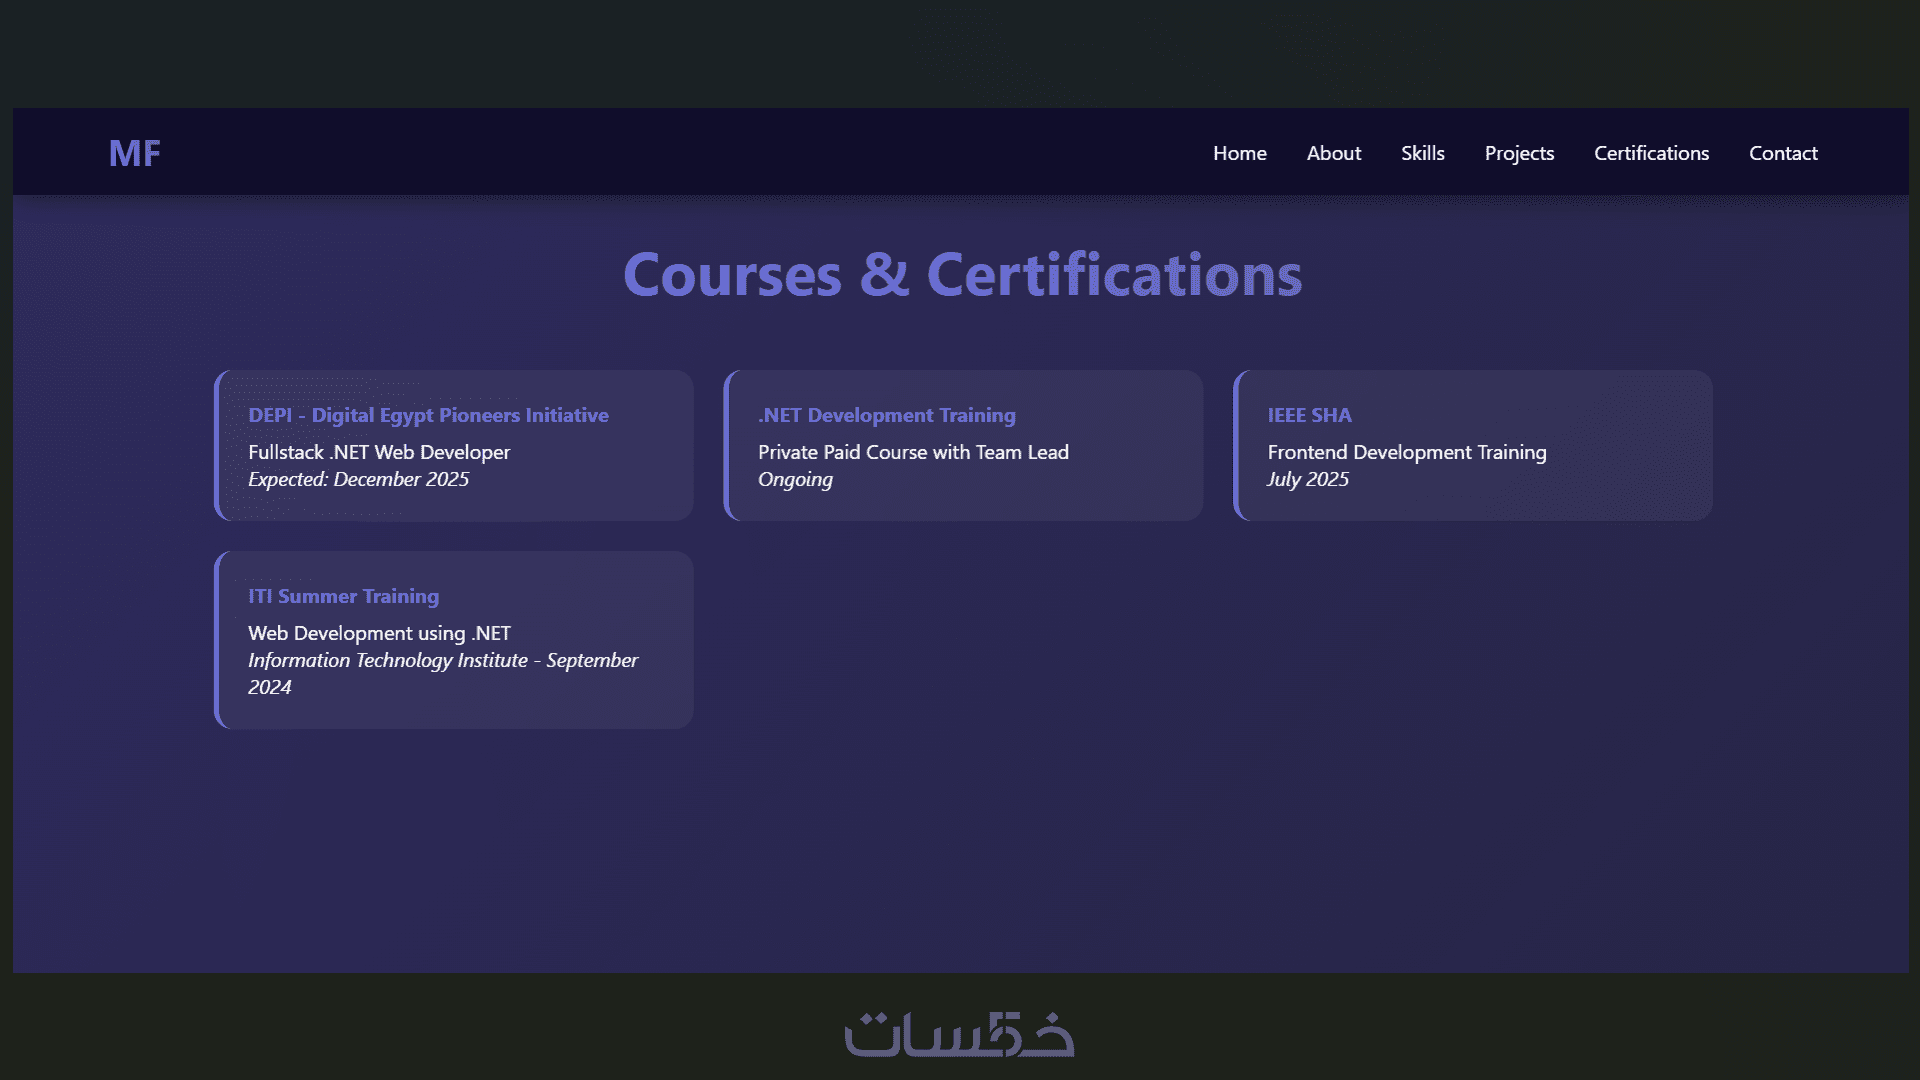The width and height of the screenshot is (1920, 1080).
Task: Click the Courses & Certifications heading
Action: coord(962,275)
